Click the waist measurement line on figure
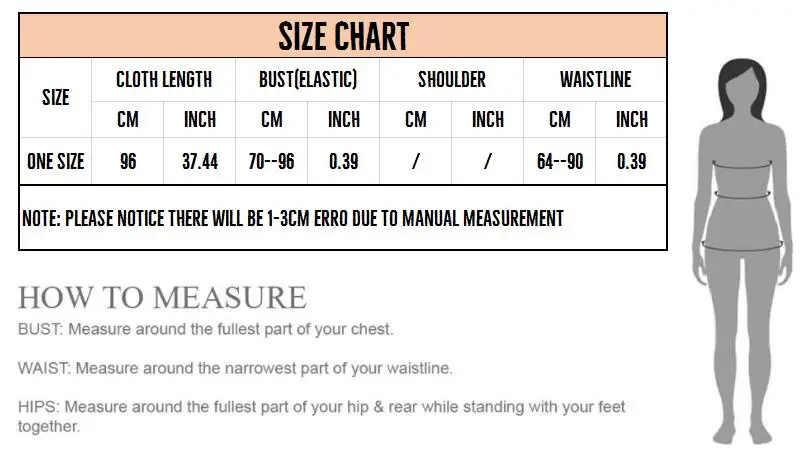This screenshot has height=475, width=802. [x=742, y=195]
